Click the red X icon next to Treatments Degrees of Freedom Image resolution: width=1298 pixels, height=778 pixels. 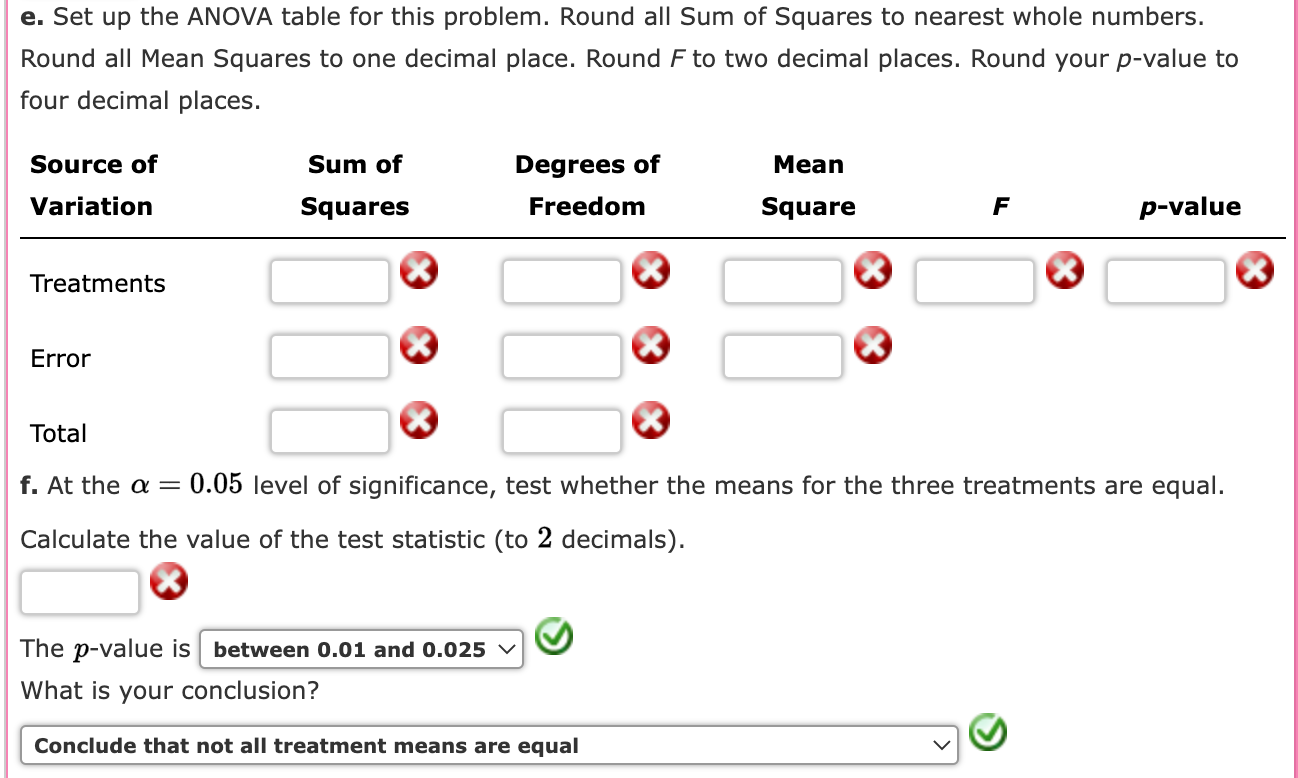[651, 269]
